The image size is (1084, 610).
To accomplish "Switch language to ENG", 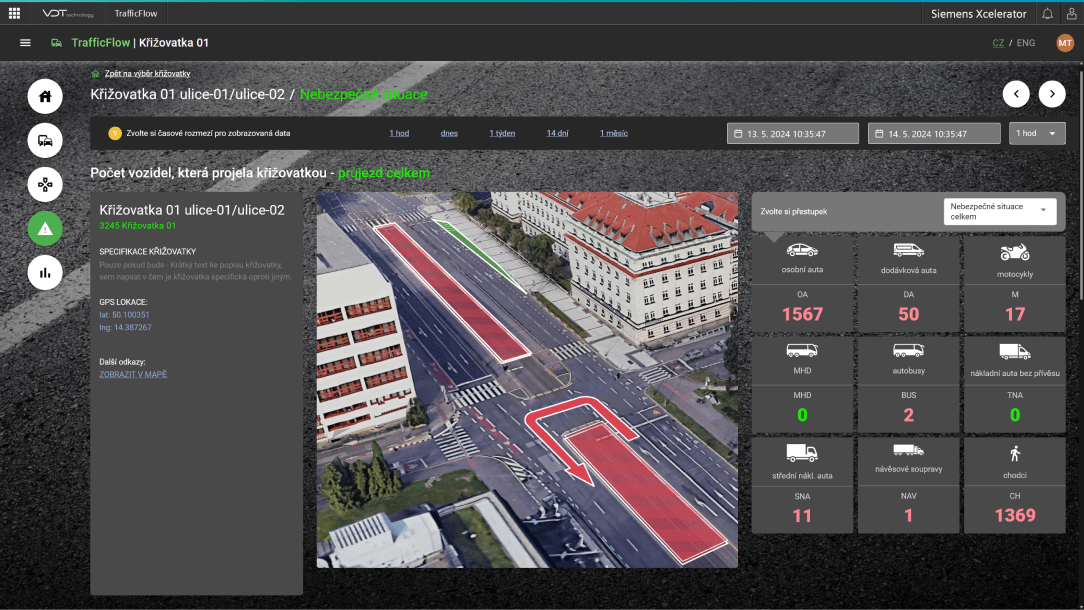I will pyautogui.click(x=1026, y=43).
